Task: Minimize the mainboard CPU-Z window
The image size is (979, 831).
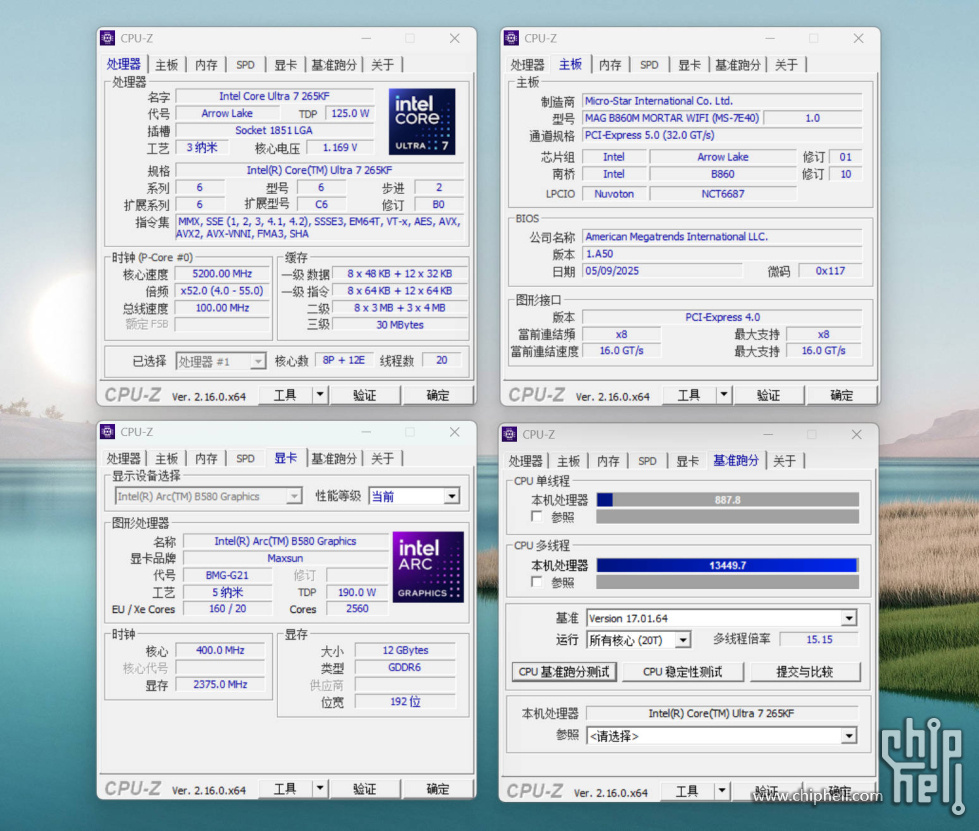Action: pyautogui.click(x=770, y=38)
